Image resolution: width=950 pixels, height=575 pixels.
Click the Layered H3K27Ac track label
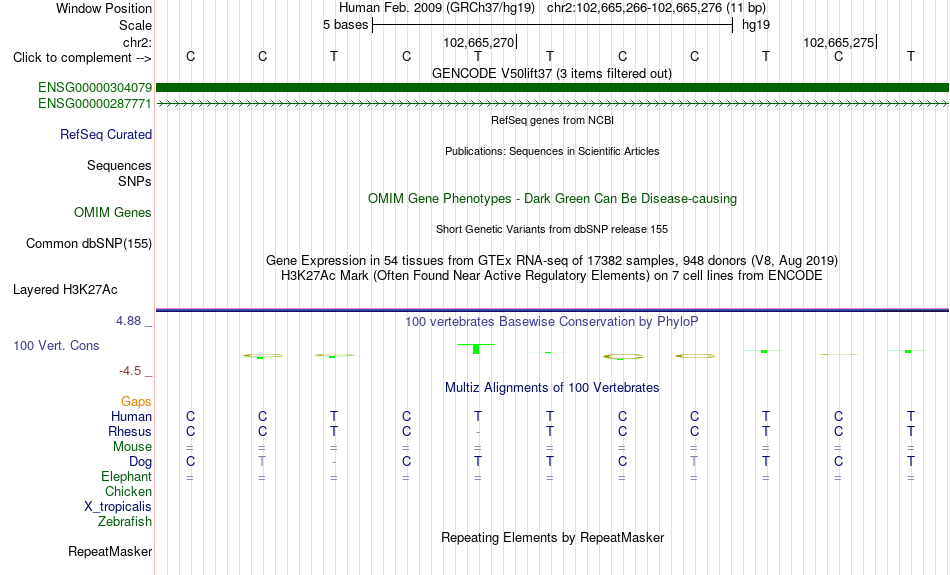(x=65, y=290)
